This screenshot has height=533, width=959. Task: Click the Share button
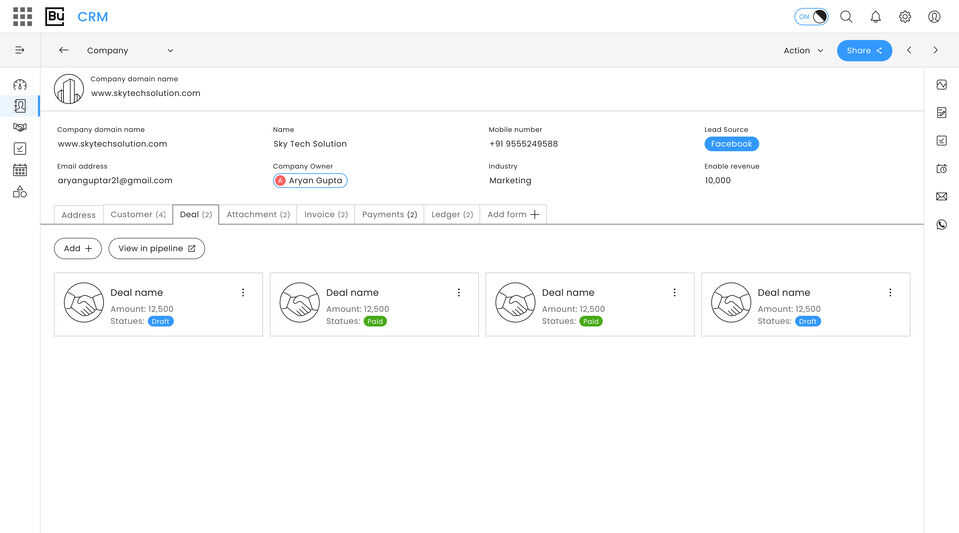click(x=864, y=50)
